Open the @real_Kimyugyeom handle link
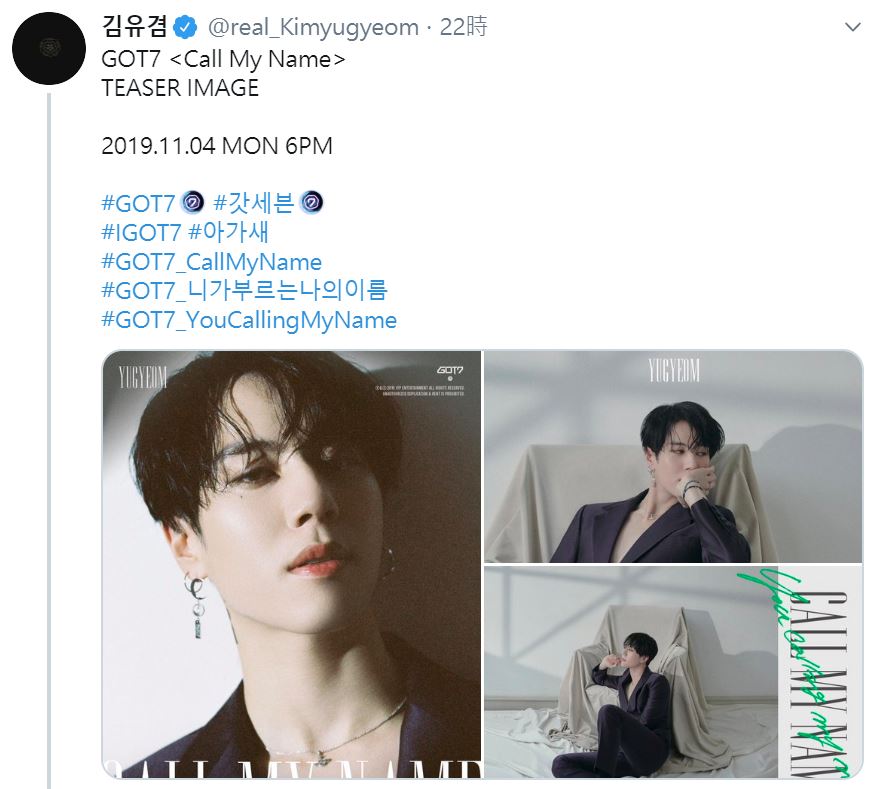875x789 pixels. click(313, 27)
